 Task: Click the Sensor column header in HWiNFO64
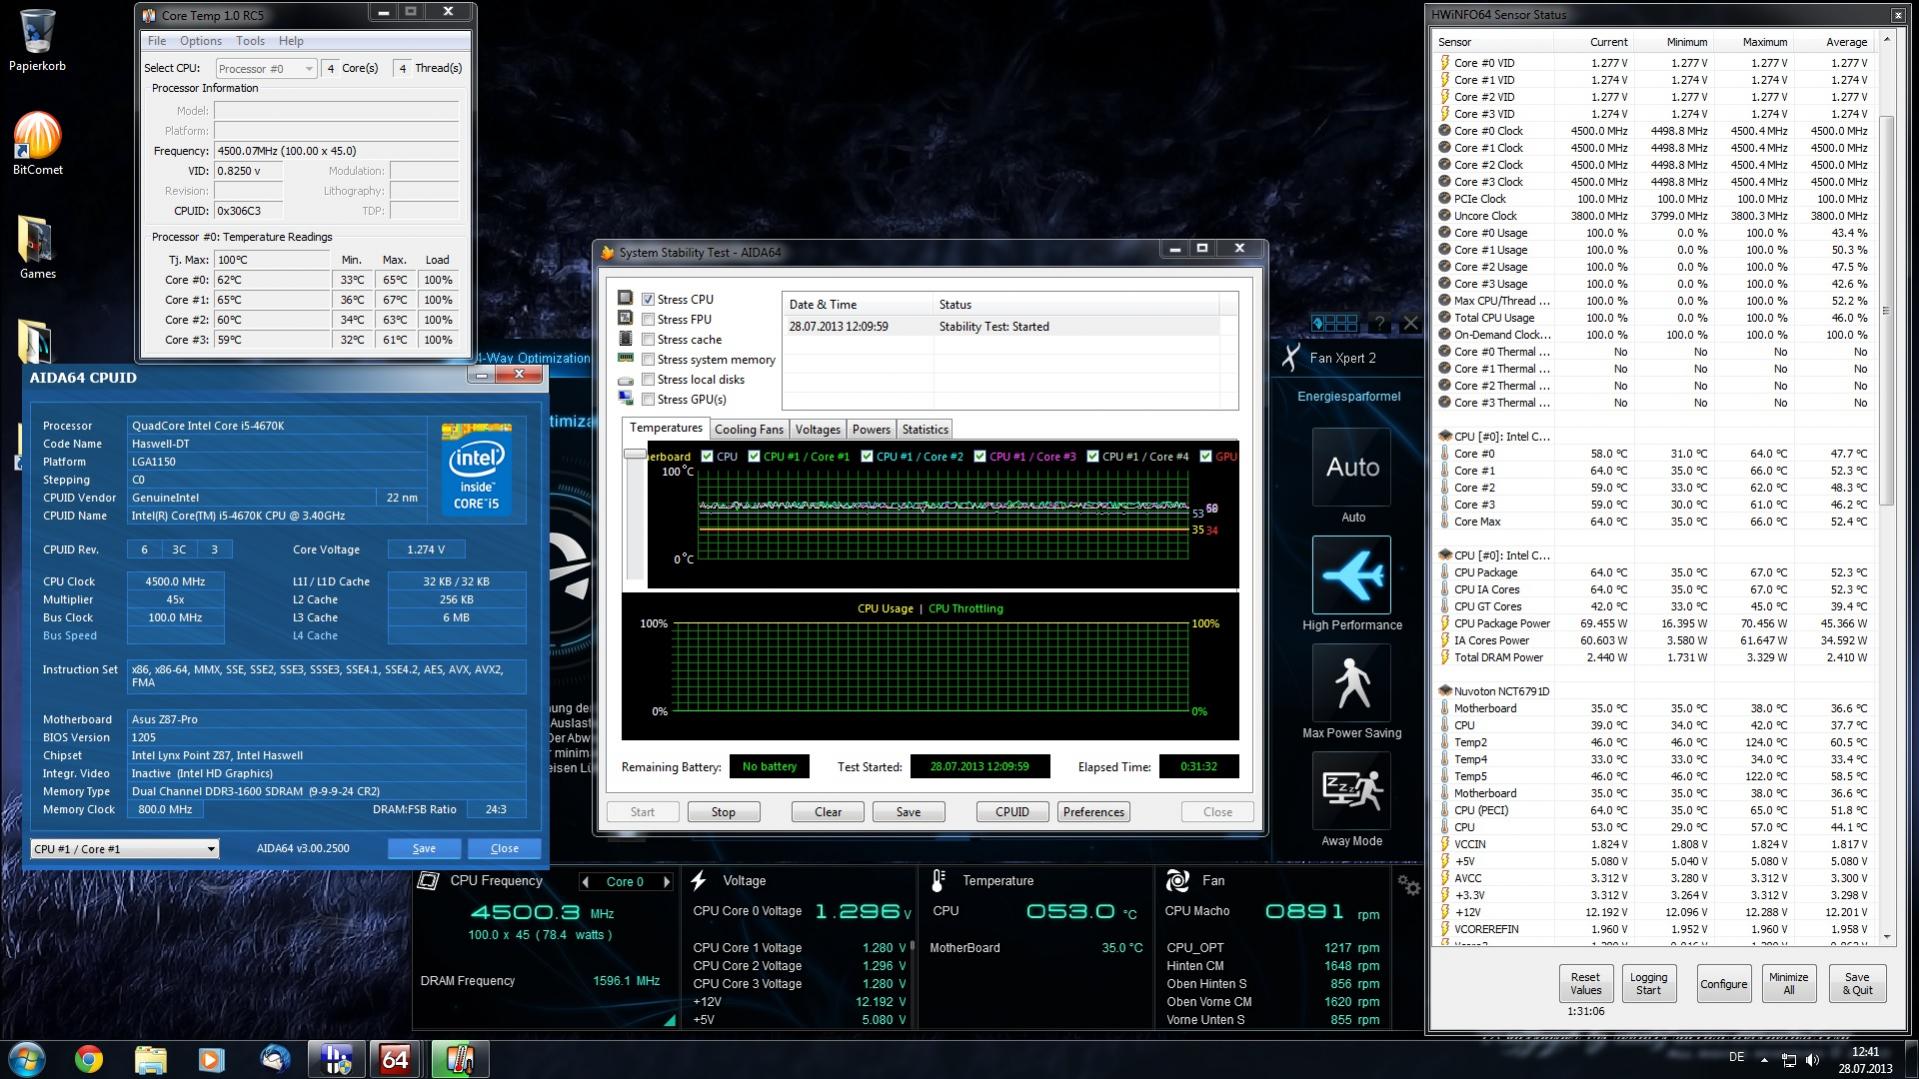click(x=1493, y=42)
